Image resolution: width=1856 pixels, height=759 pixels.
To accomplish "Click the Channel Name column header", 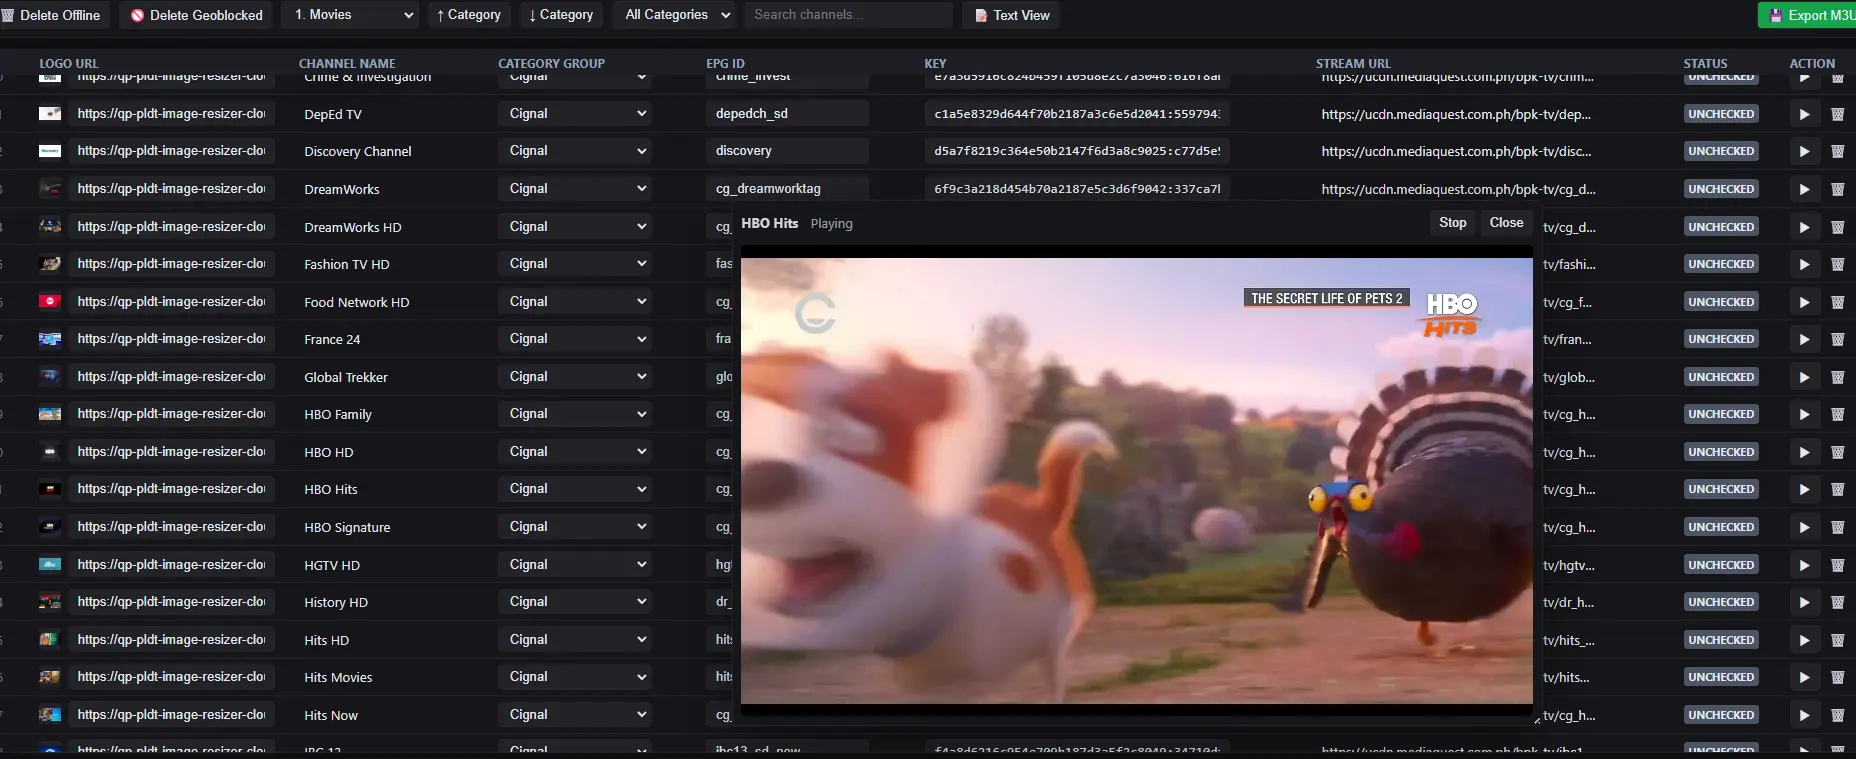I will point(347,63).
